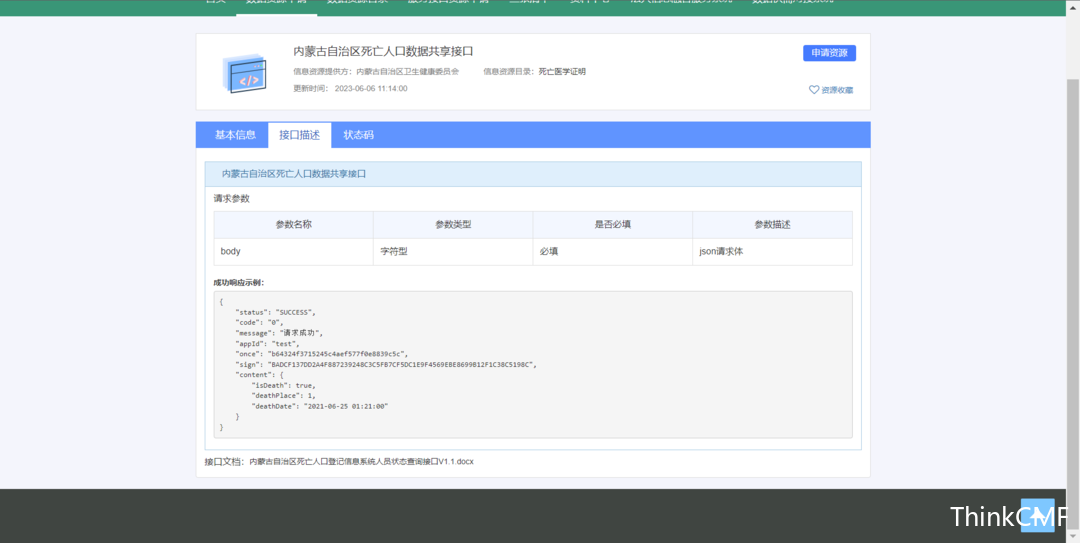Open the 死亡医学证明 catalog link
The width and height of the screenshot is (1080, 543).
click(x=562, y=72)
